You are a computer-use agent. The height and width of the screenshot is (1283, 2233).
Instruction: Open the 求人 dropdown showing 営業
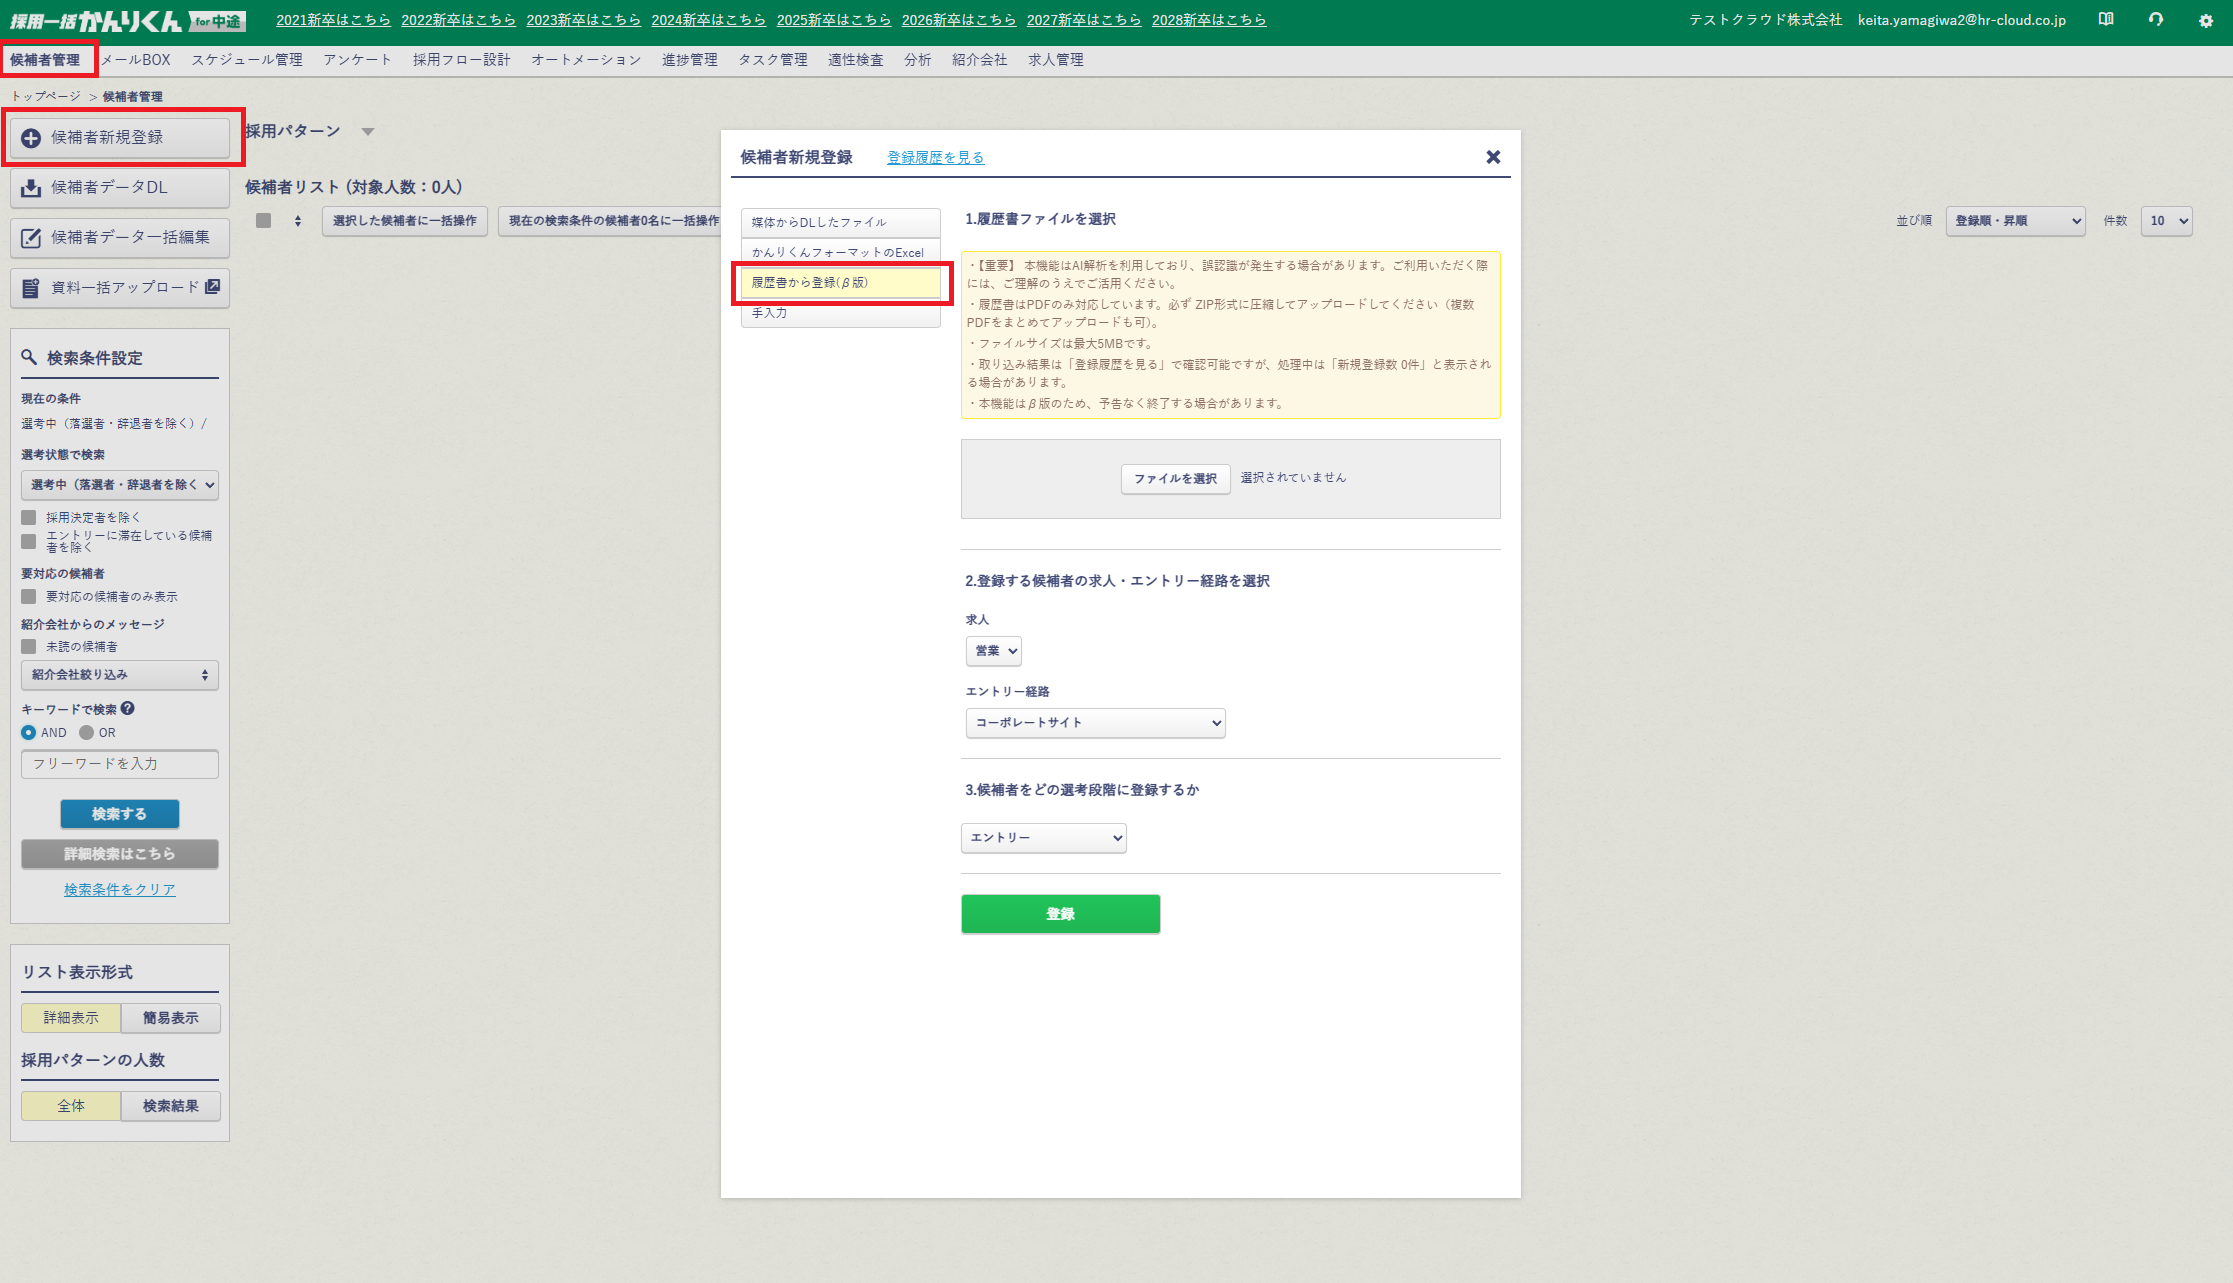pyautogui.click(x=993, y=651)
